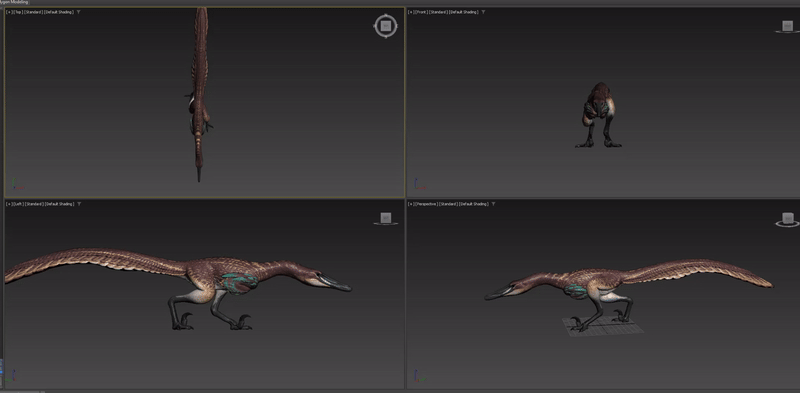Open the Perspective viewport [Default Shading] menu
Screen dimensions: 800x393
[473, 204]
